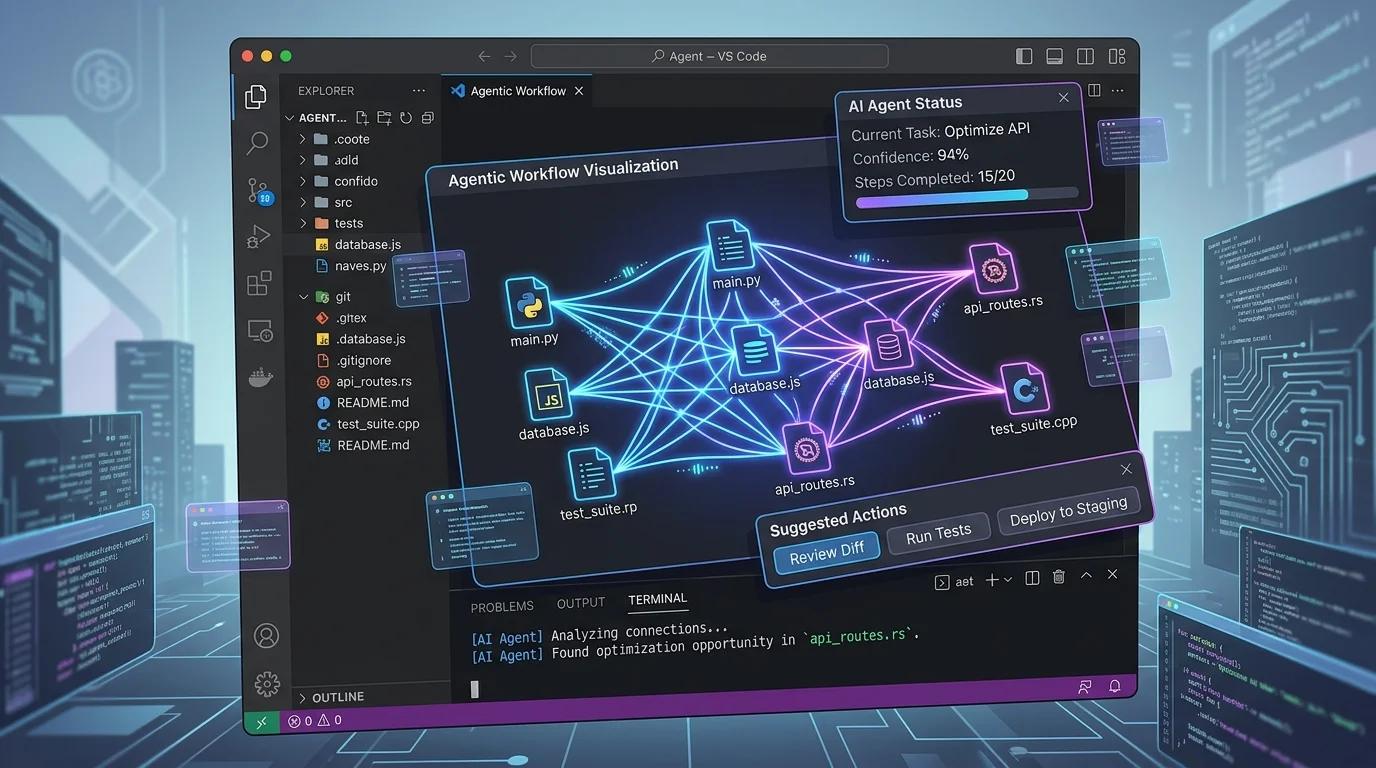Click the New File icon in Explorer header
The image size is (1376, 768).
[362, 117]
